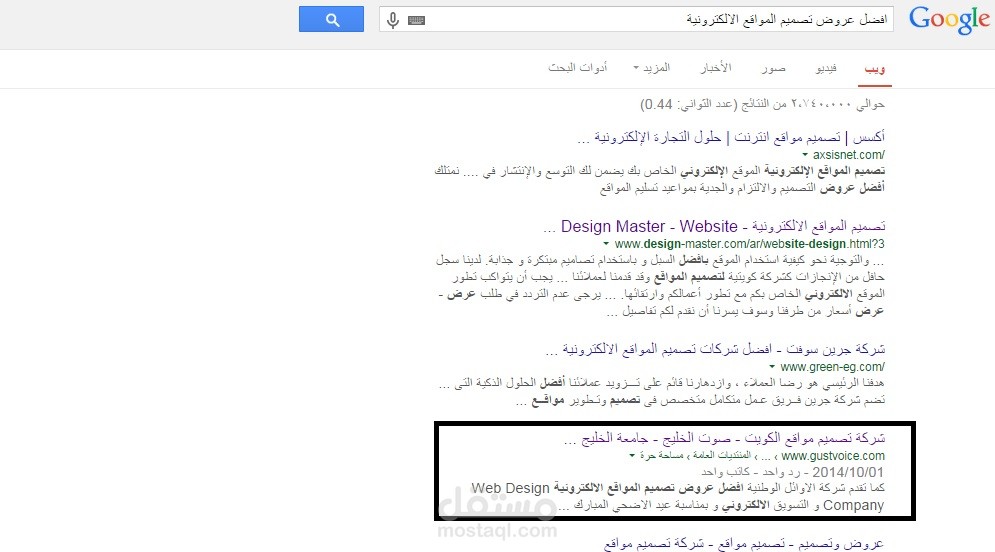Click the www.gustvoice.com URL text
This screenshot has width=995, height=552.
[x=833, y=456]
